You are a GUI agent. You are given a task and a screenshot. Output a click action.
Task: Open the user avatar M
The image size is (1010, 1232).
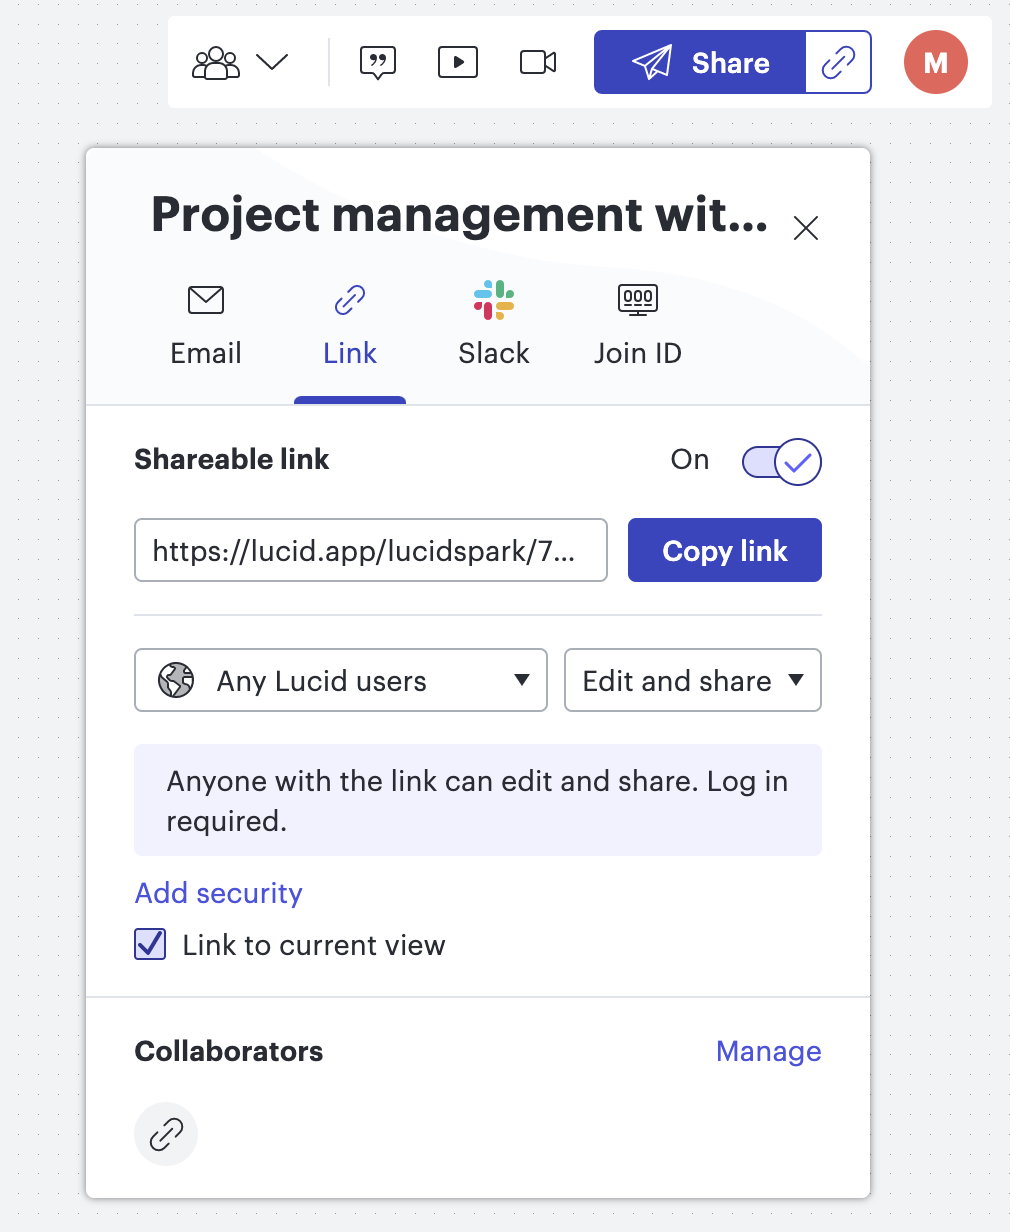pos(935,63)
